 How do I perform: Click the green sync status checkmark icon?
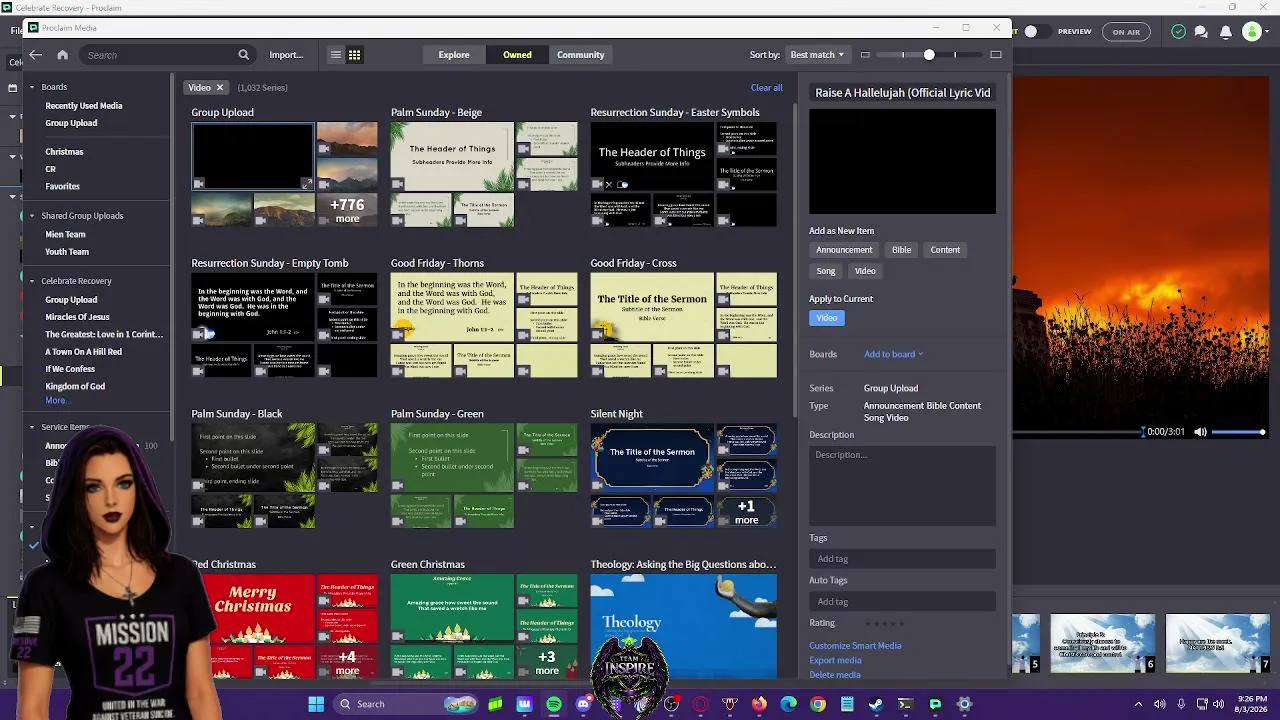(1179, 32)
